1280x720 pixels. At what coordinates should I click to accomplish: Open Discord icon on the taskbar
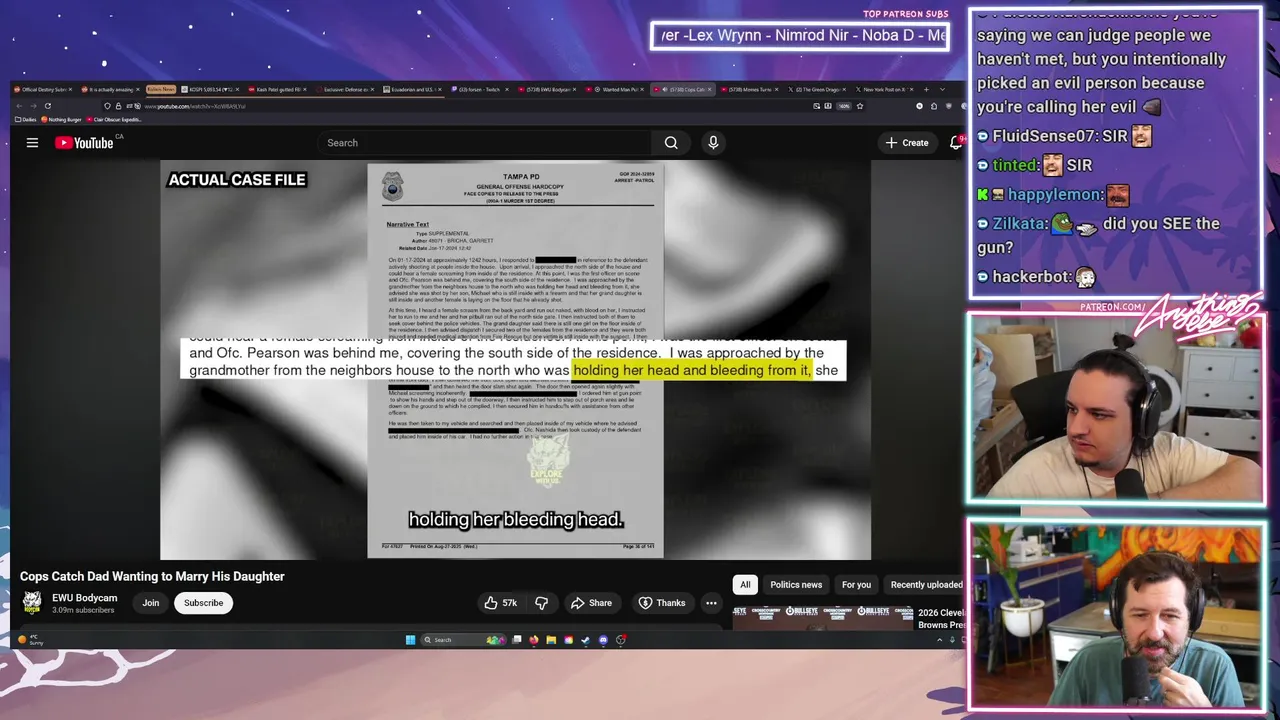tap(602, 640)
